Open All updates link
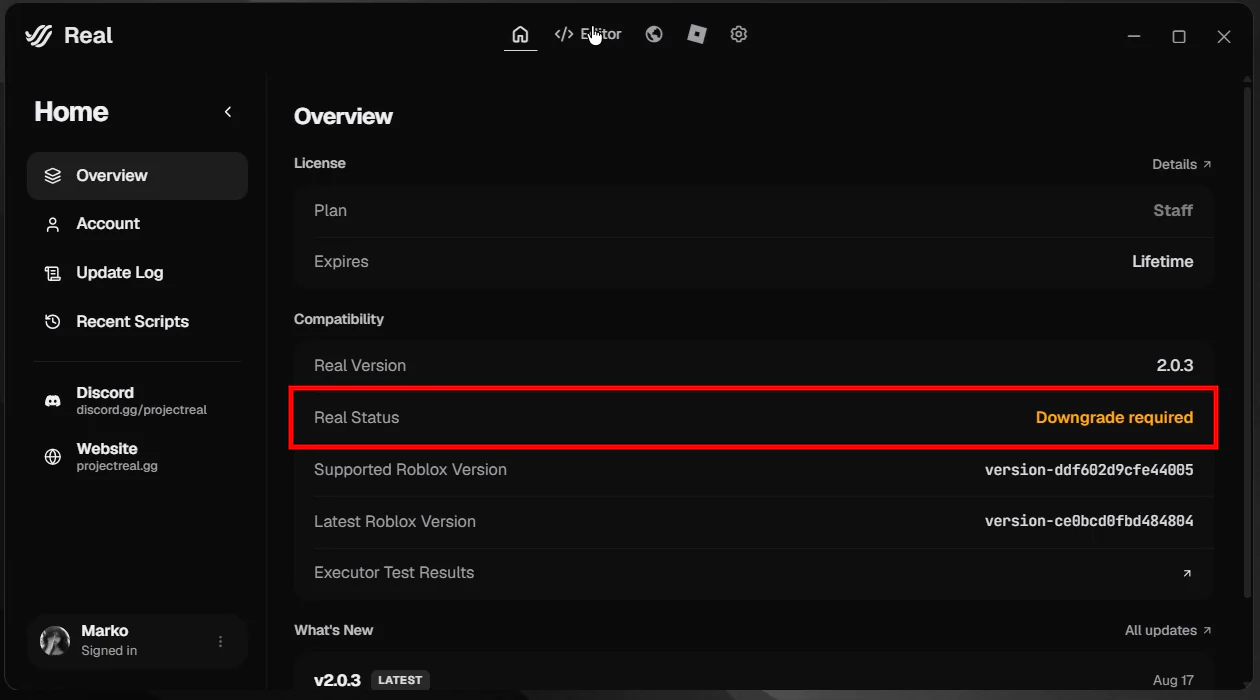 [x=1168, y=630]
